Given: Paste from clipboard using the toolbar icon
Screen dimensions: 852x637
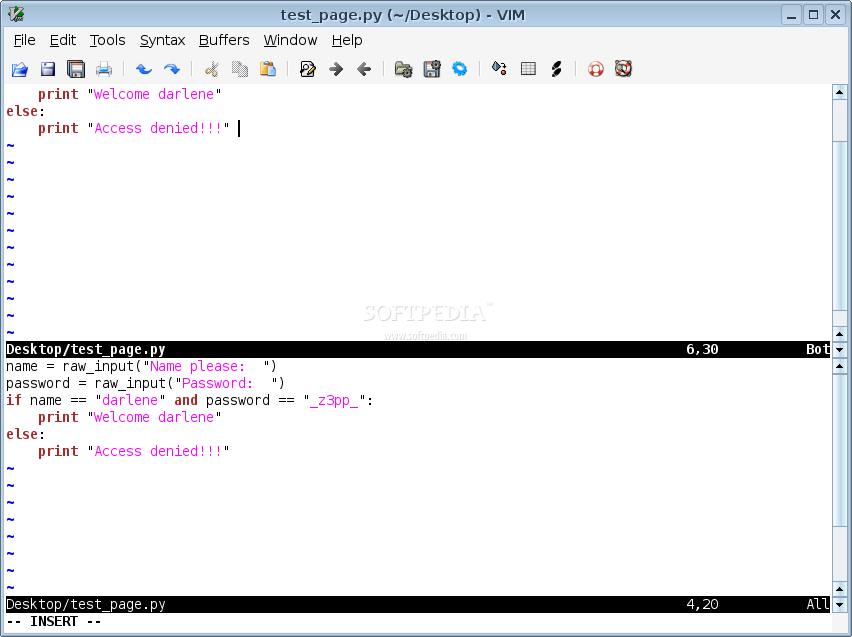Looking at the screenshot, I should pos(268,69).
